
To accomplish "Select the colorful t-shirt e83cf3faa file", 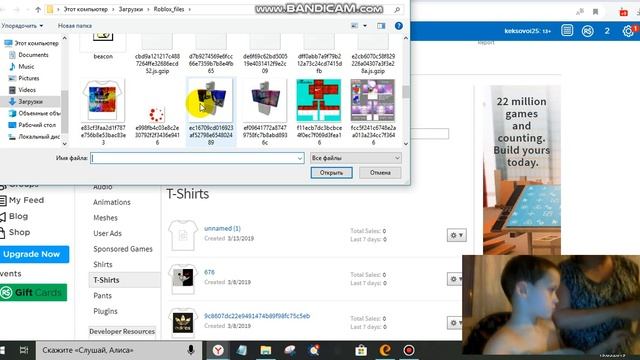I will 103,112.
